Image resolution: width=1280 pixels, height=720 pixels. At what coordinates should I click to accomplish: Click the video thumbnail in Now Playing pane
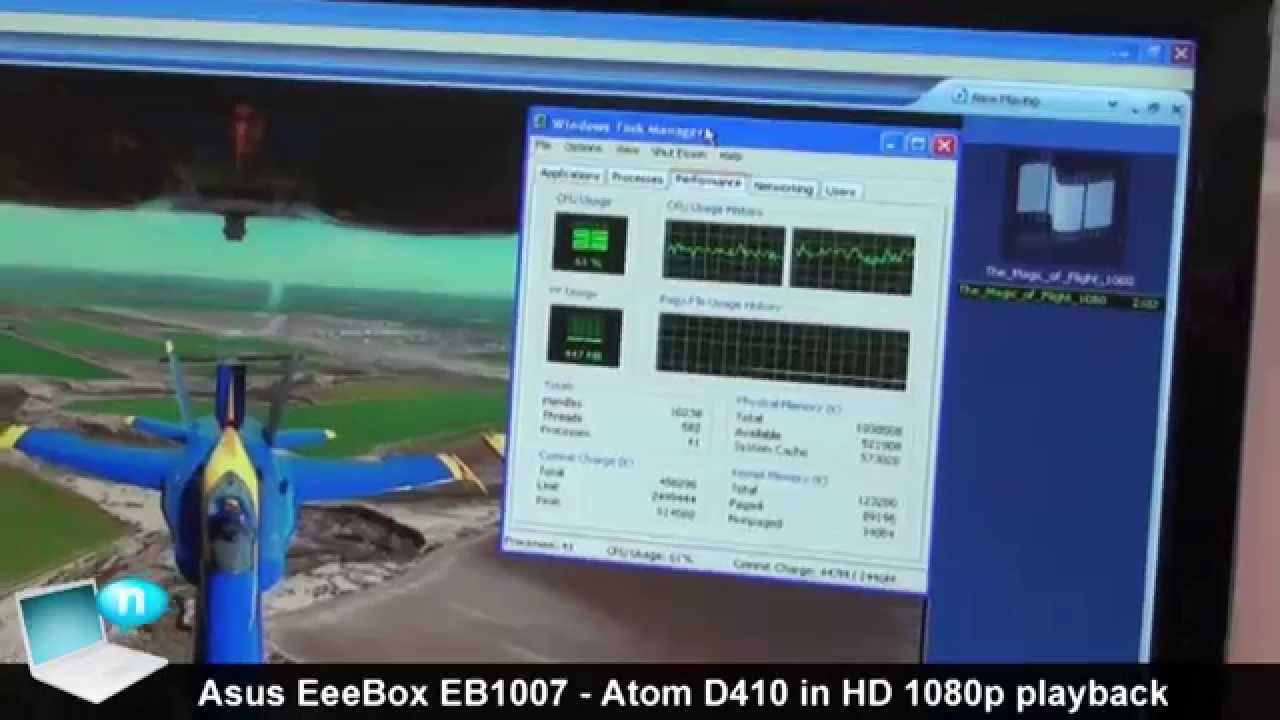pos(1065,208)
